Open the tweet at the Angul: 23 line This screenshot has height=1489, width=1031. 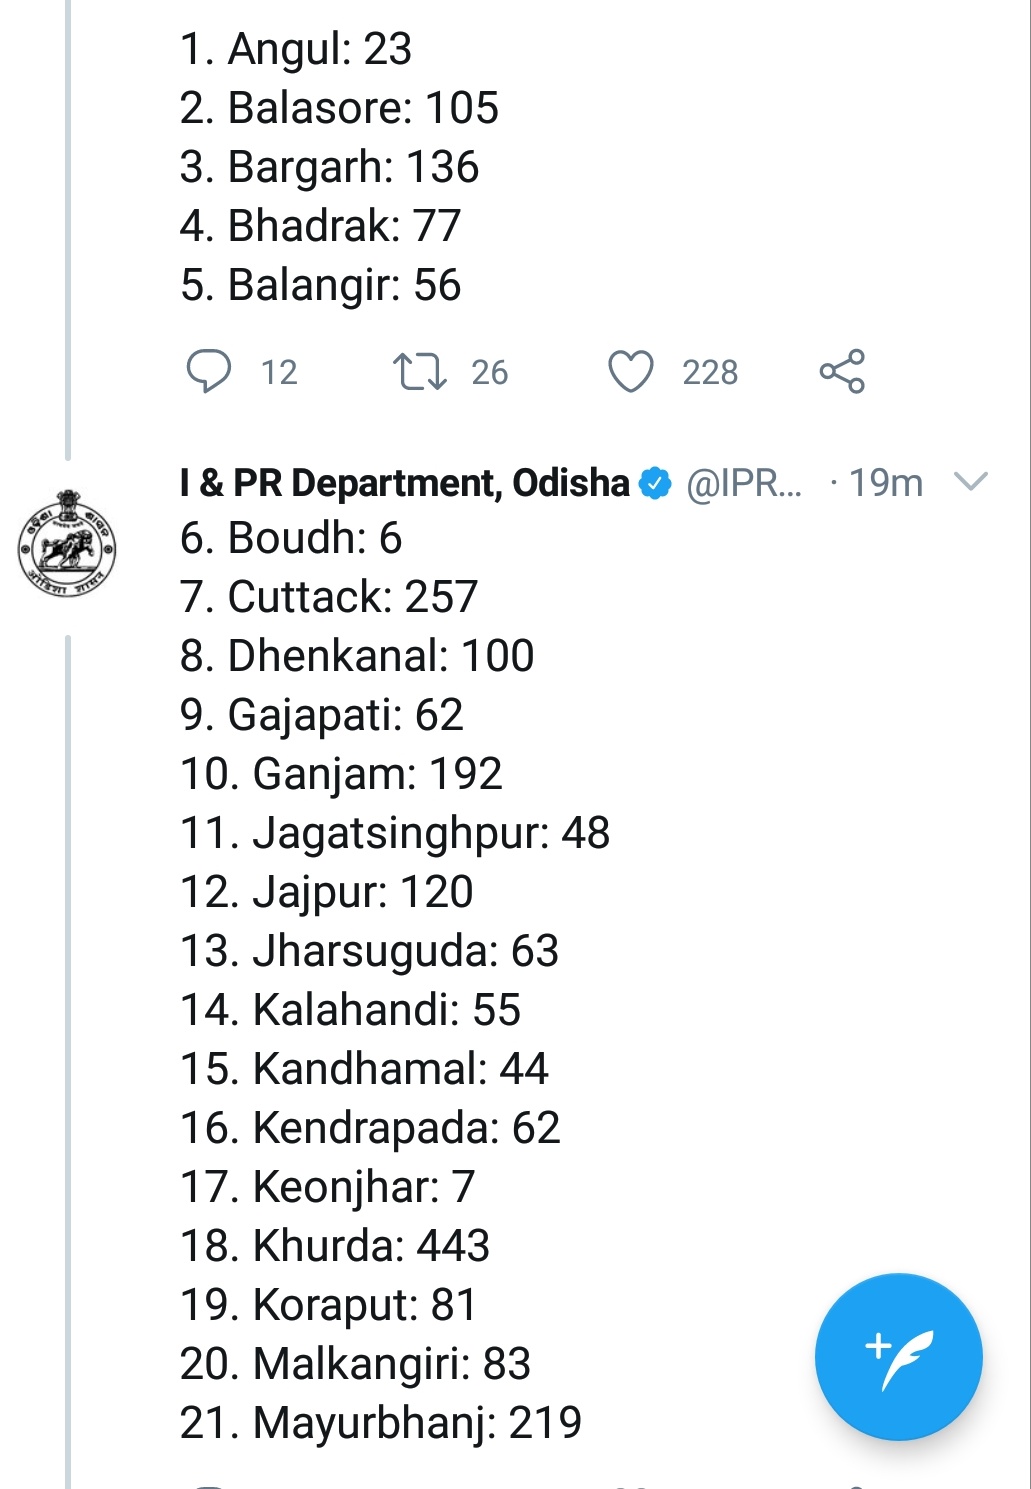(296, 49)
